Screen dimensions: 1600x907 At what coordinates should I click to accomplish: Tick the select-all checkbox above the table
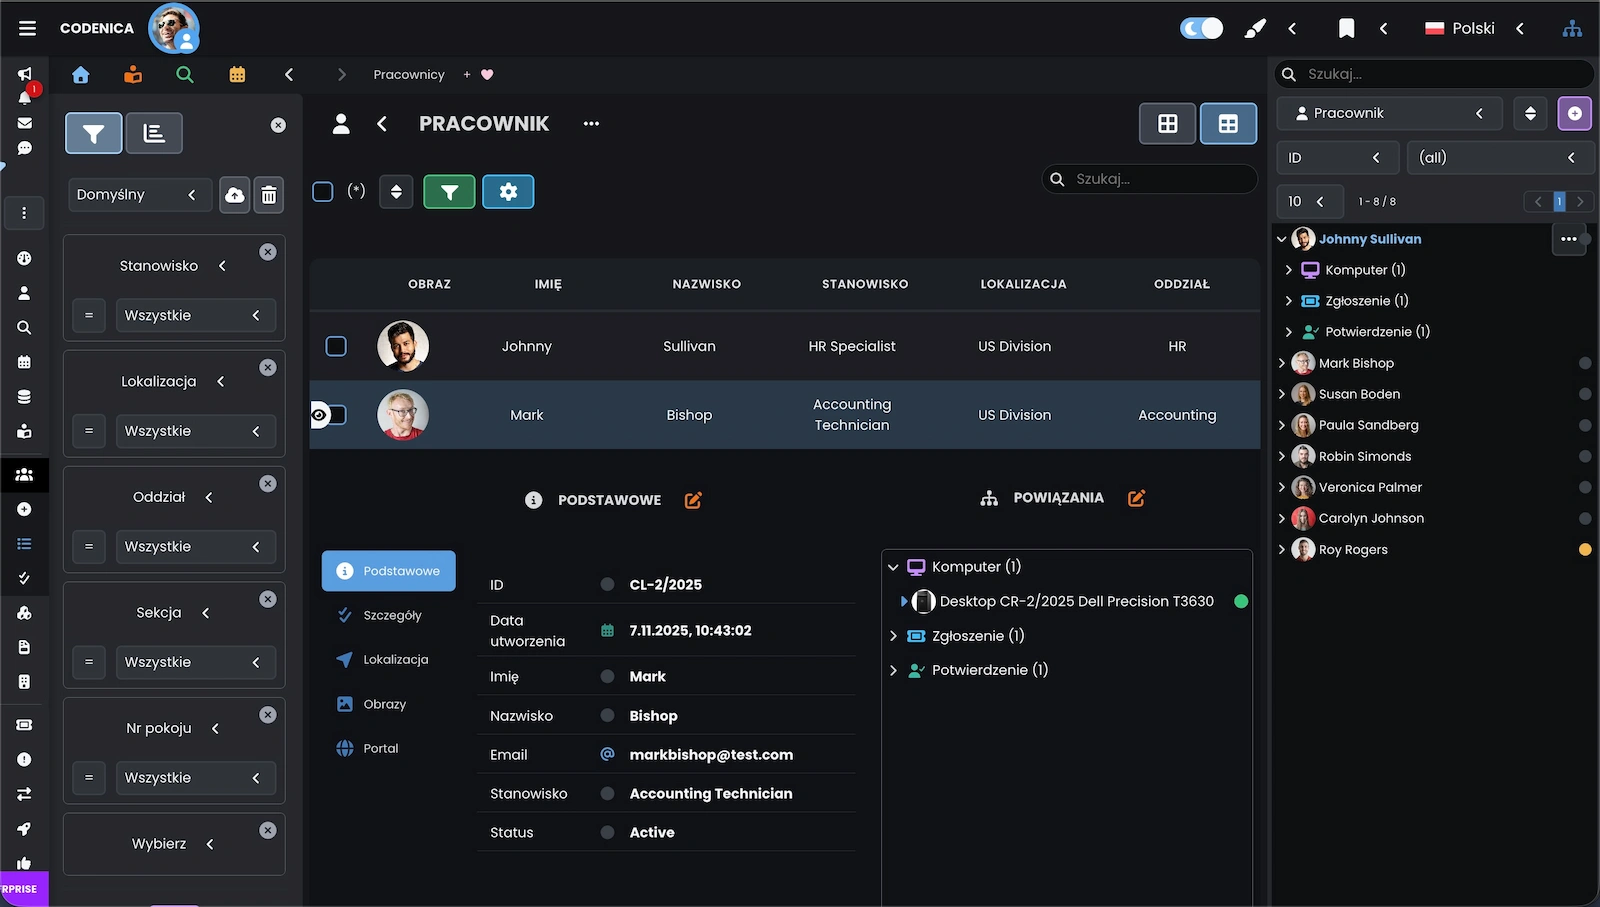(x=323, y=192)
